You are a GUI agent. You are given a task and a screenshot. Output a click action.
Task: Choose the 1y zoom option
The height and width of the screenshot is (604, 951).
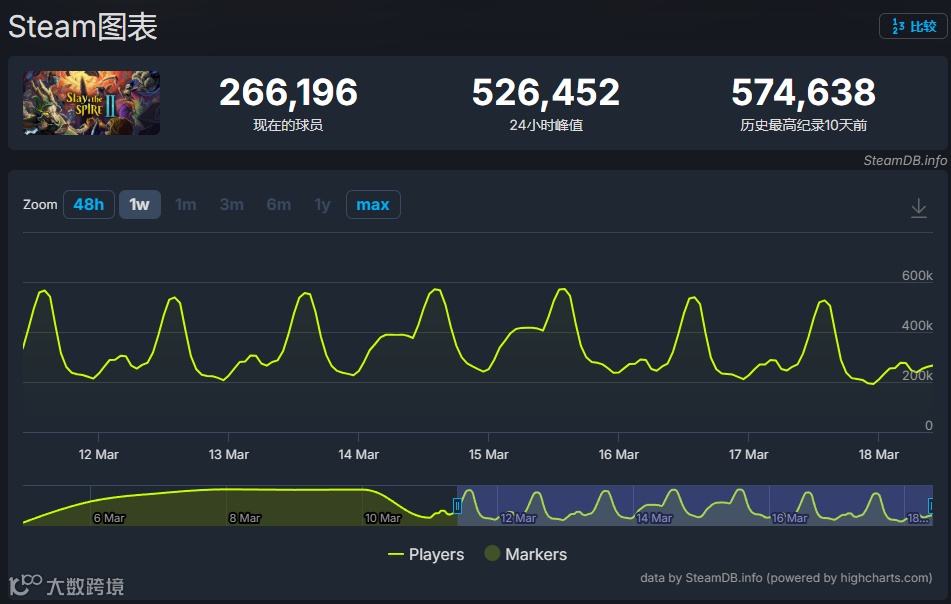click(x=322, y=204)
